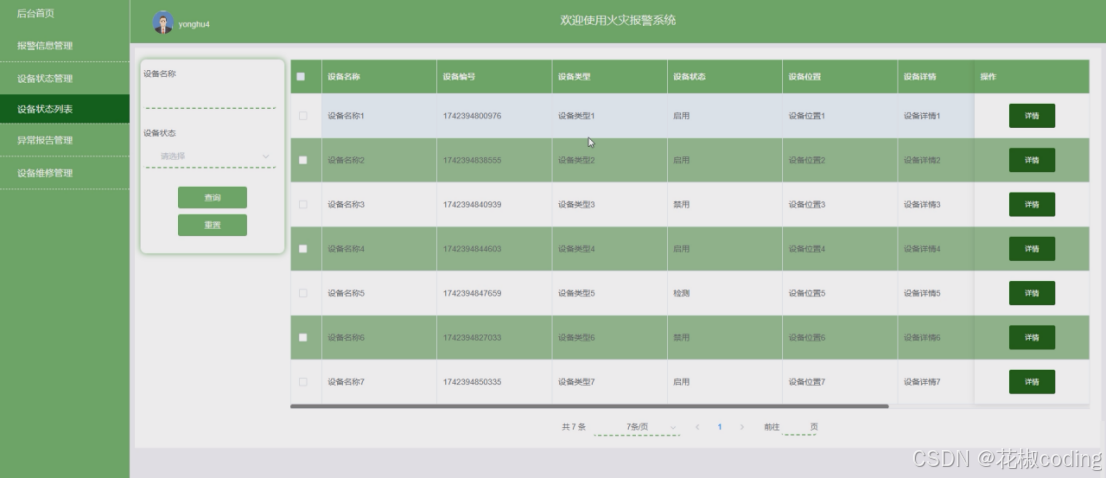This screenshot has width=1106, height=479.
Task: Click the table horizontal scrollbar
Action: click(589, 406)
